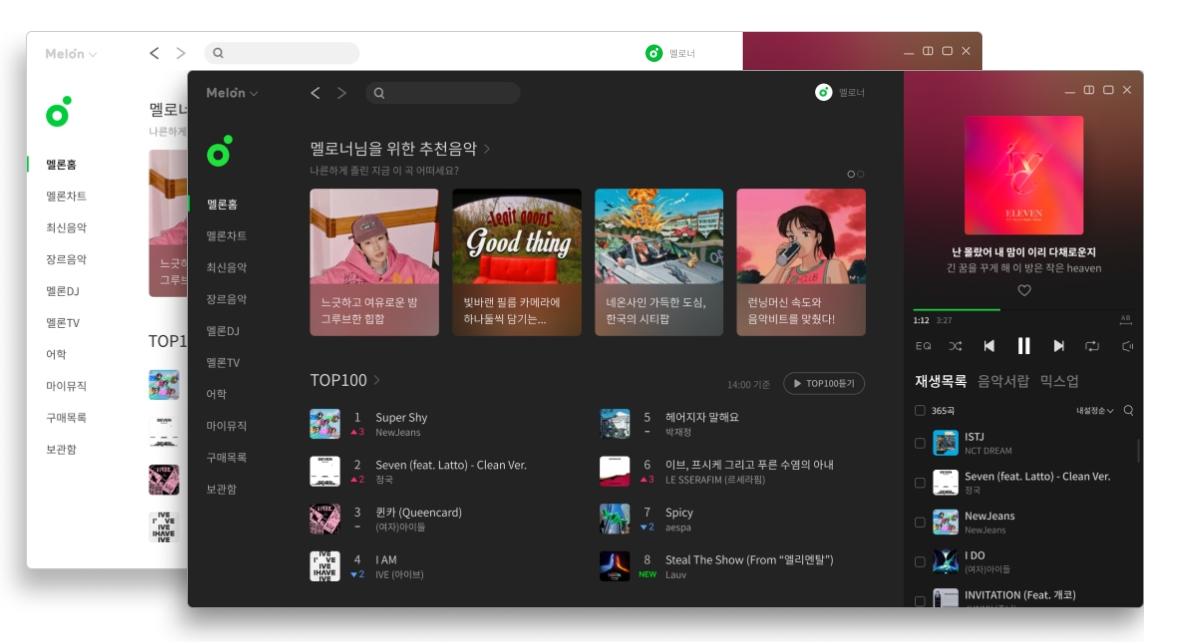Open 구매목록 in the dark sidebar
The height and width of the screenshot is (642, 1186).
(x=227, y=457)
